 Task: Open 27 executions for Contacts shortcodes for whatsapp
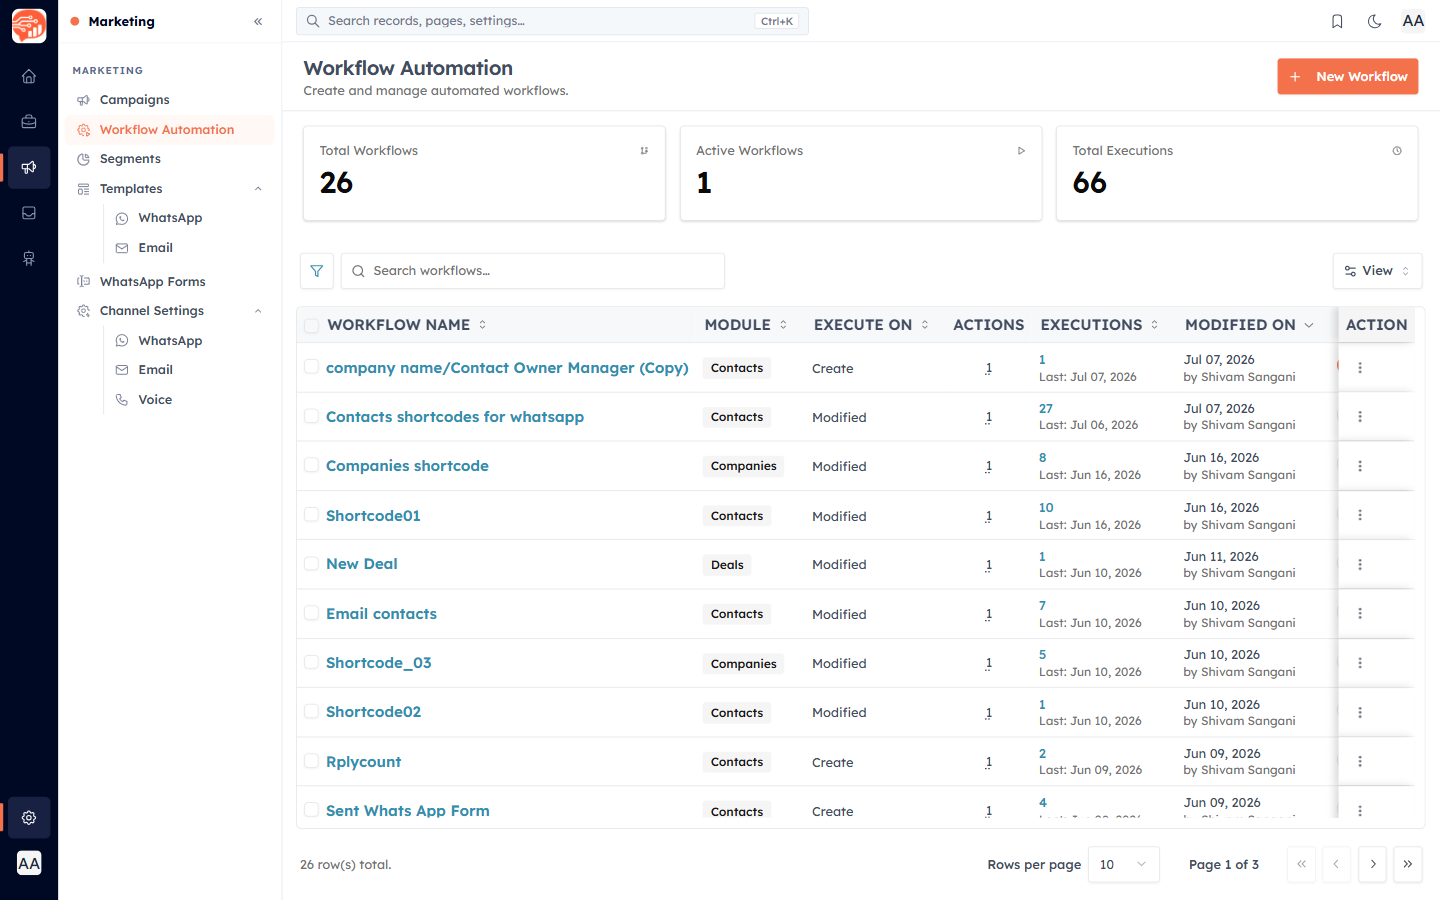(1046, 409)
